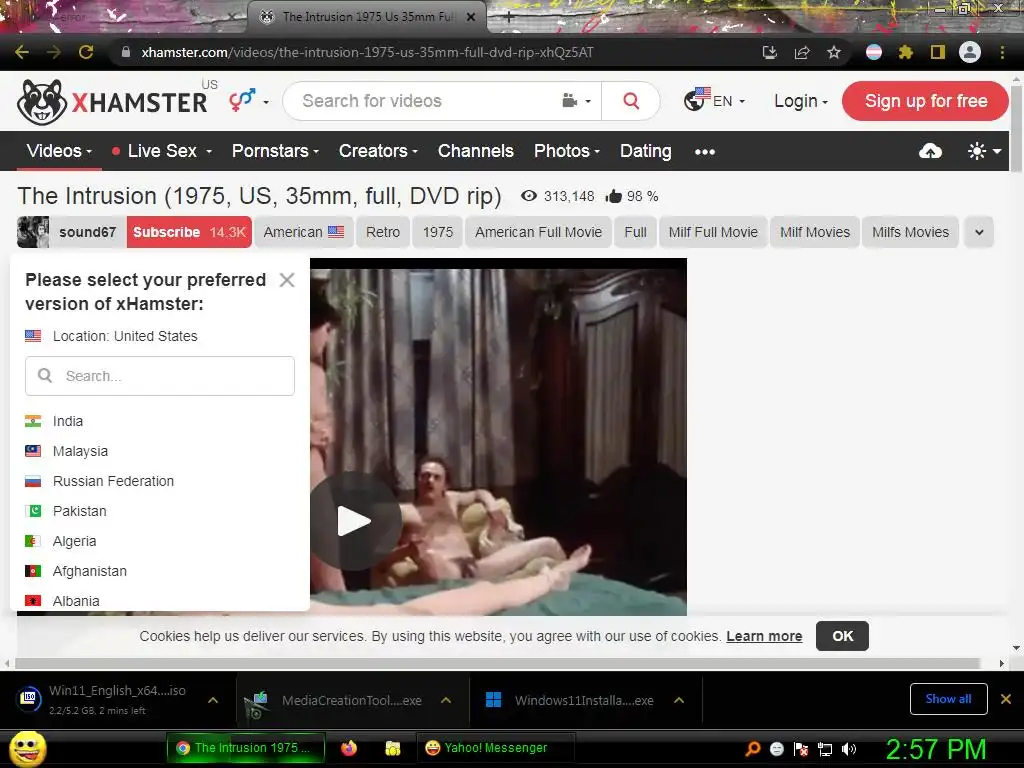Go to the Channels page
This screenshot has height=768, width=1024.
point(475,151)
